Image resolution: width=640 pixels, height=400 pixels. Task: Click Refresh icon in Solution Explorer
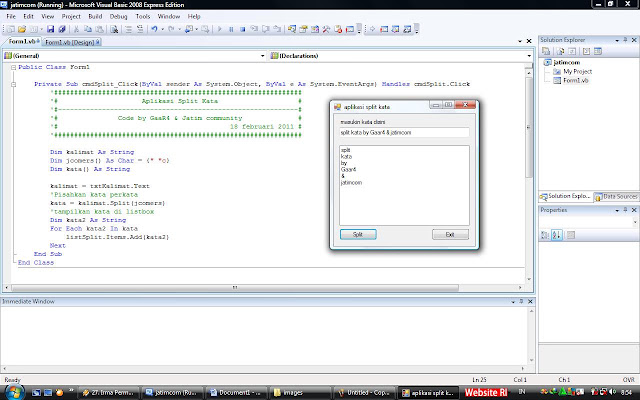[x=572, y=51]
